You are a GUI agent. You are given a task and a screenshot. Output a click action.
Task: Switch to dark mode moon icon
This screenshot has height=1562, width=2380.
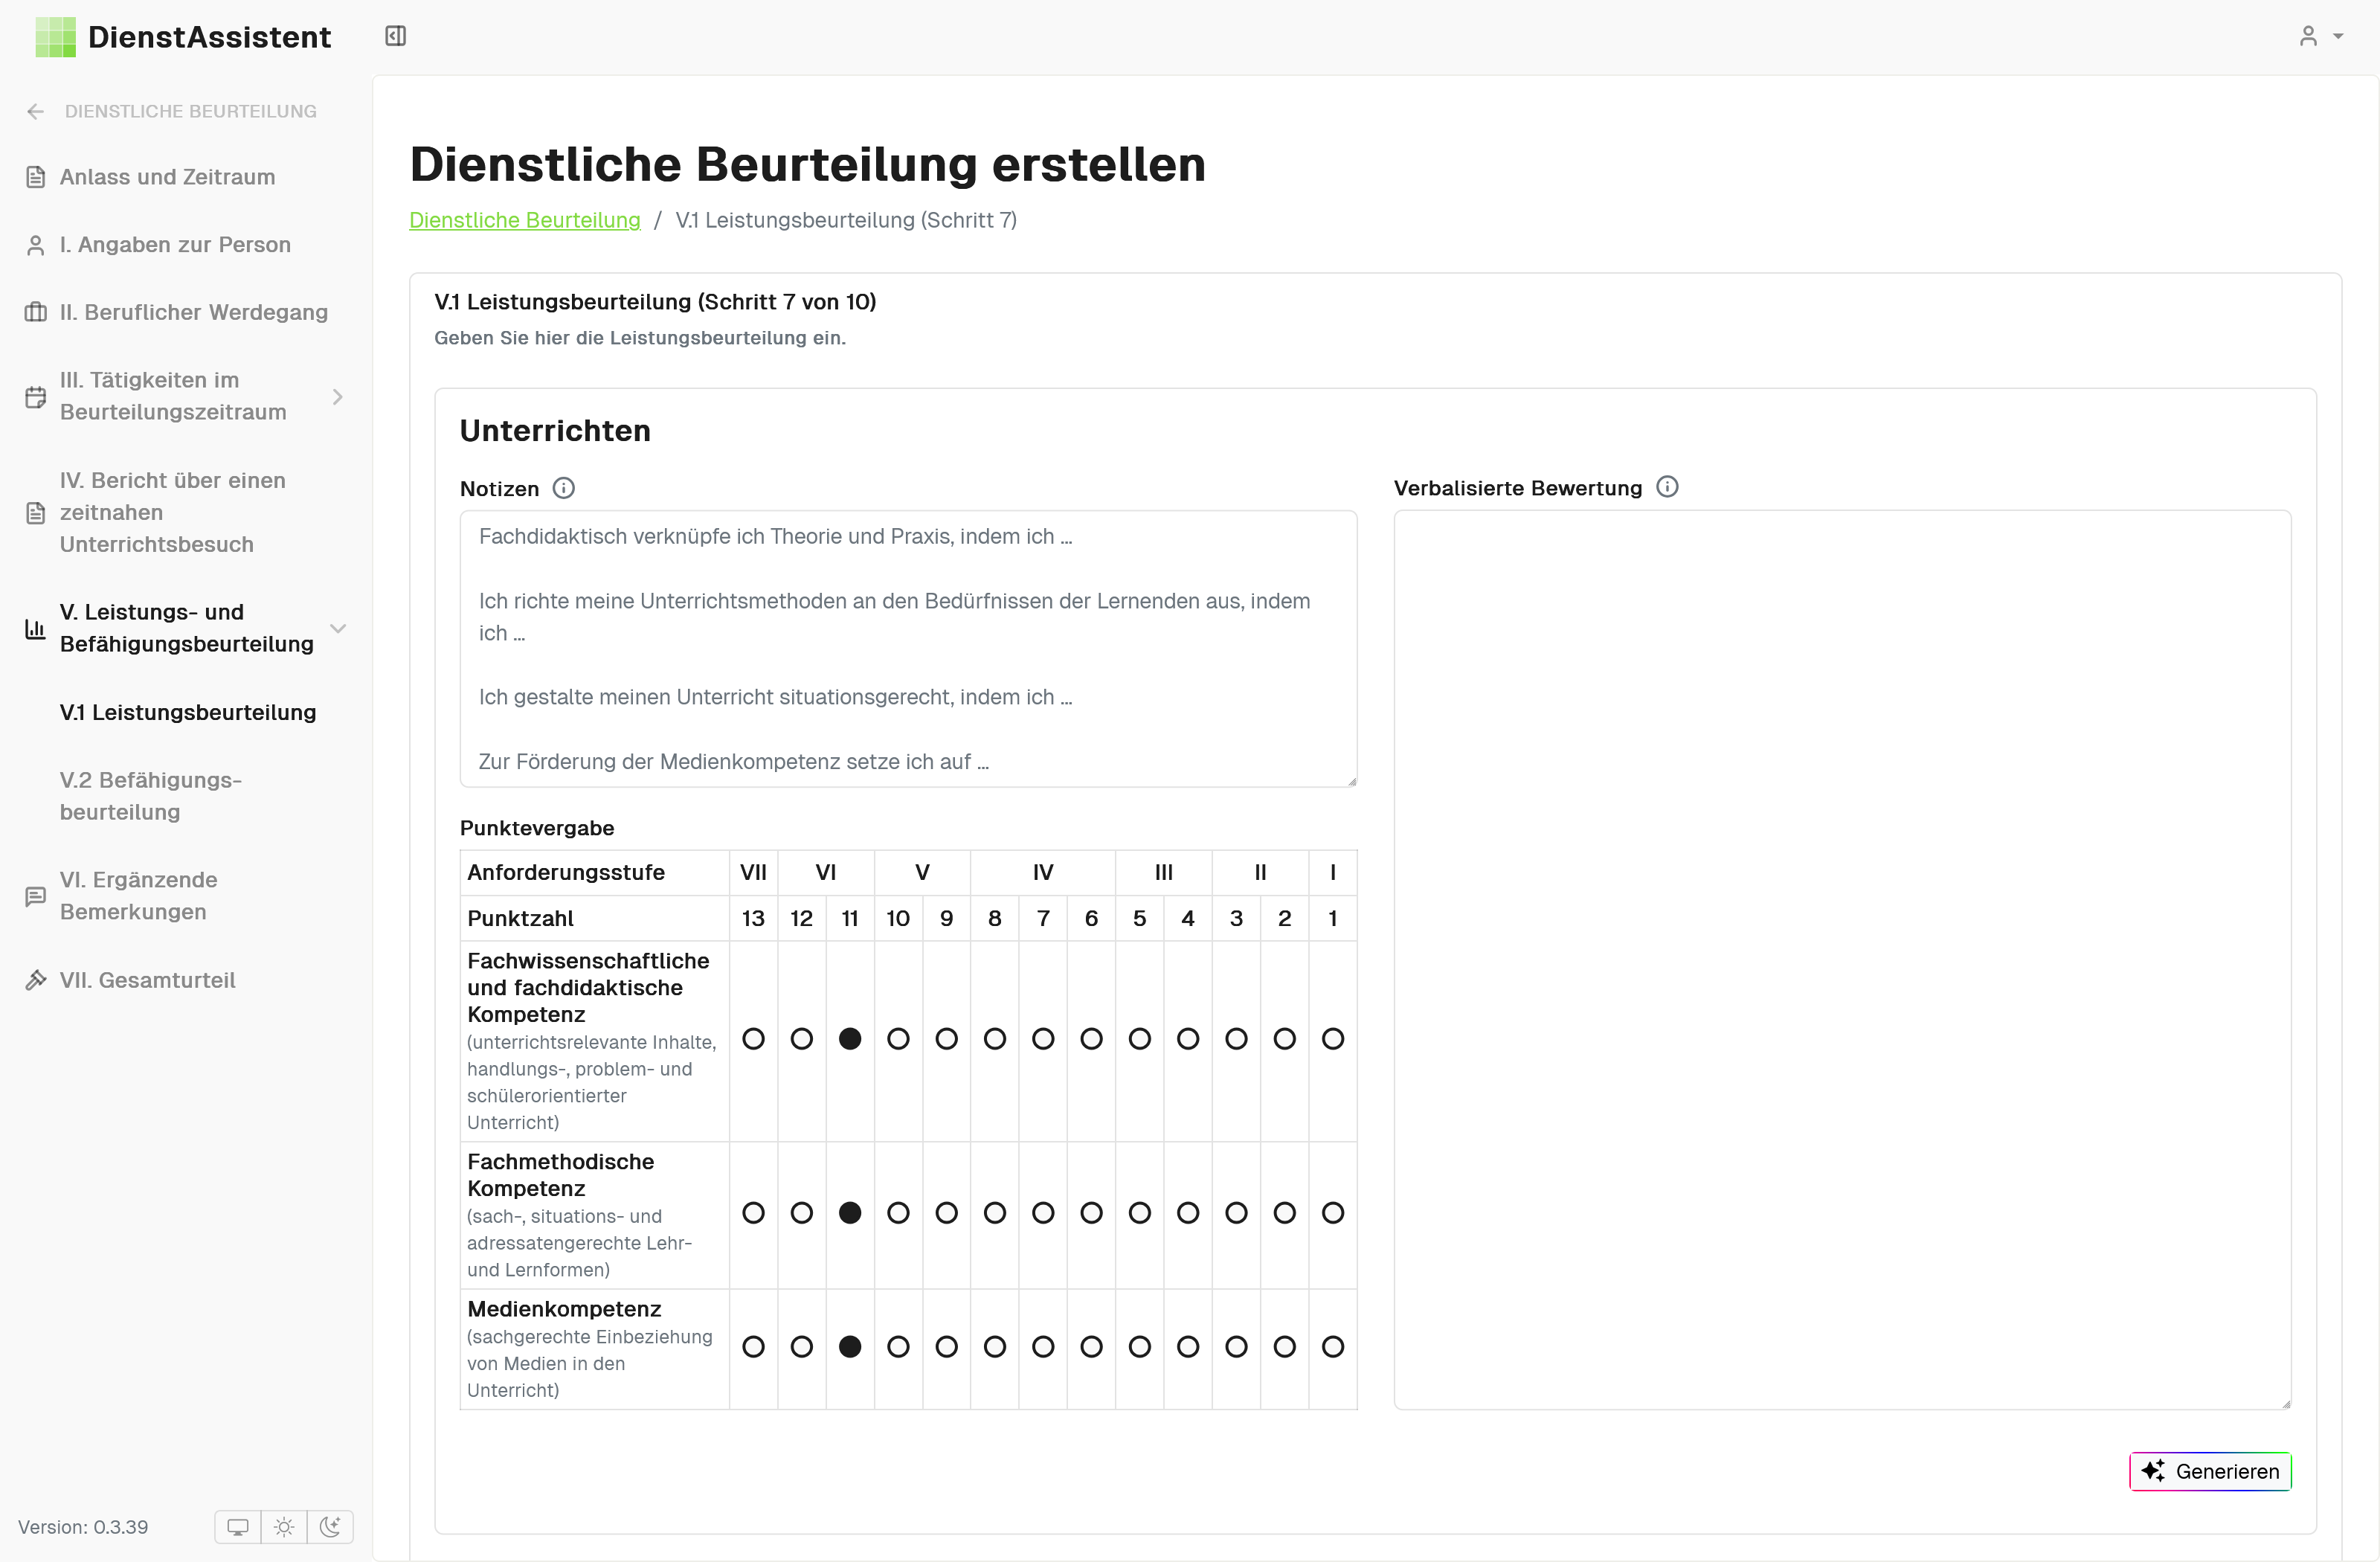click(x=330, y=1527)
